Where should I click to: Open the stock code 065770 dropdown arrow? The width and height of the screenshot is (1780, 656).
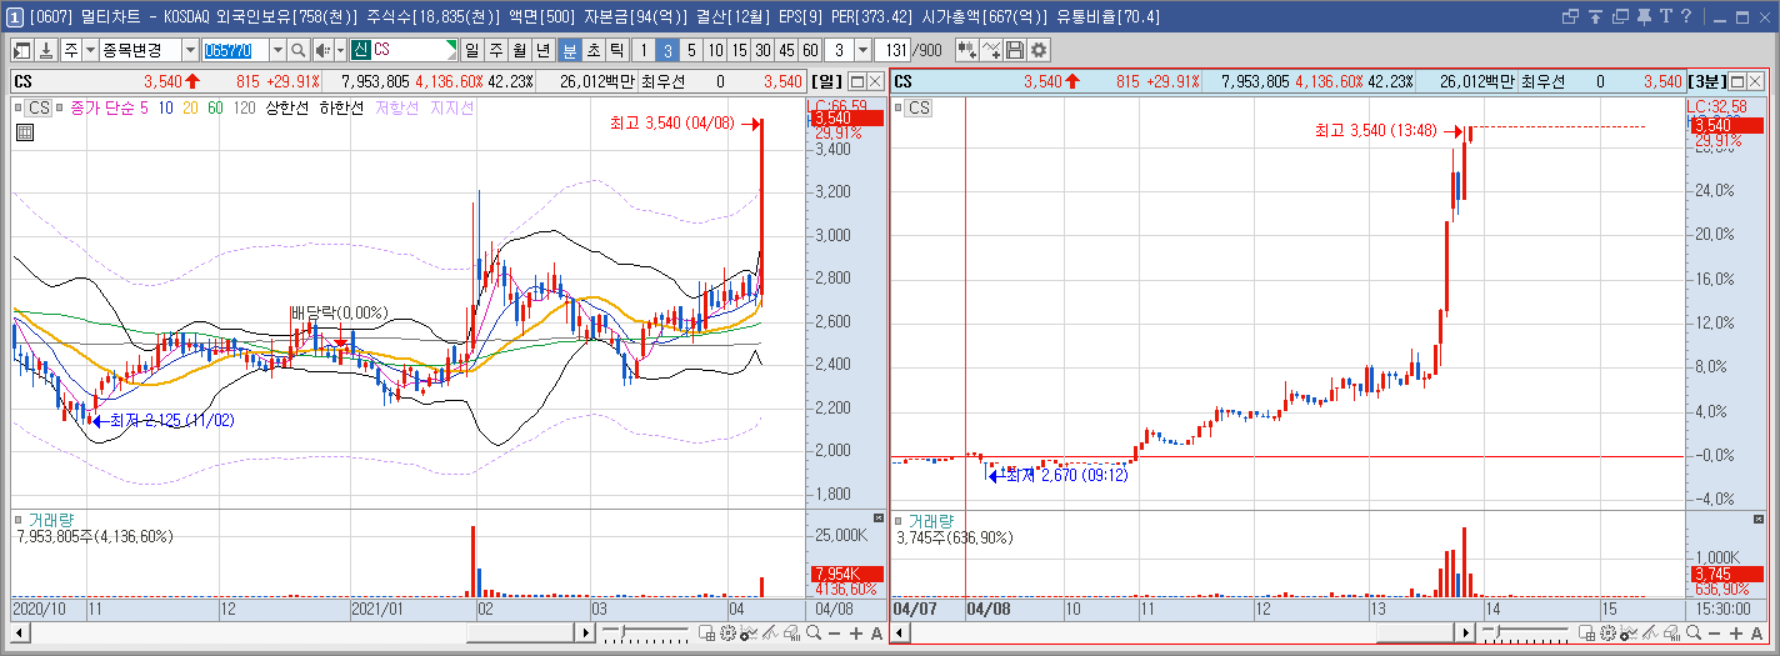(x=277, y=50)
